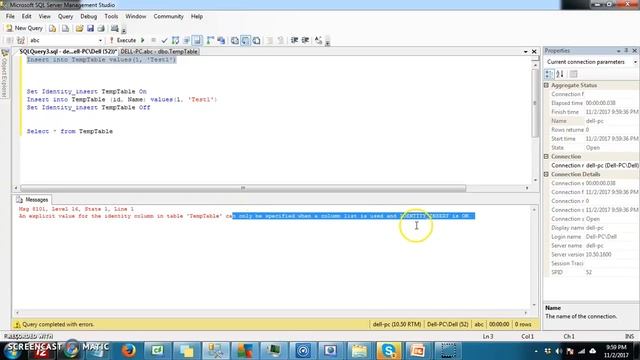Comment out the selected lines icon
Screen dimensions: 640x360
coord(269,40)
